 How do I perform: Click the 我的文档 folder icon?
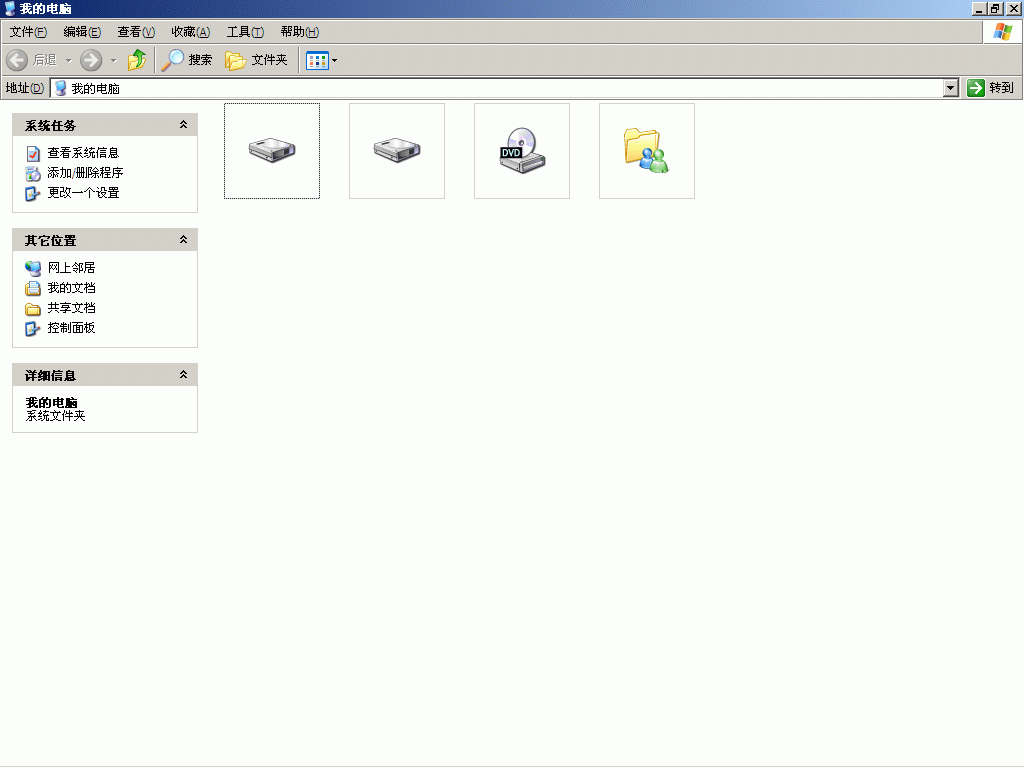(x=33, y=288)
